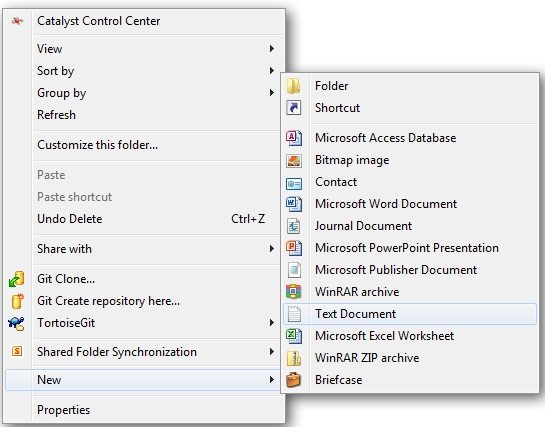
Task: Open Catalyst Control Center
Action: (x=144, y=21)
